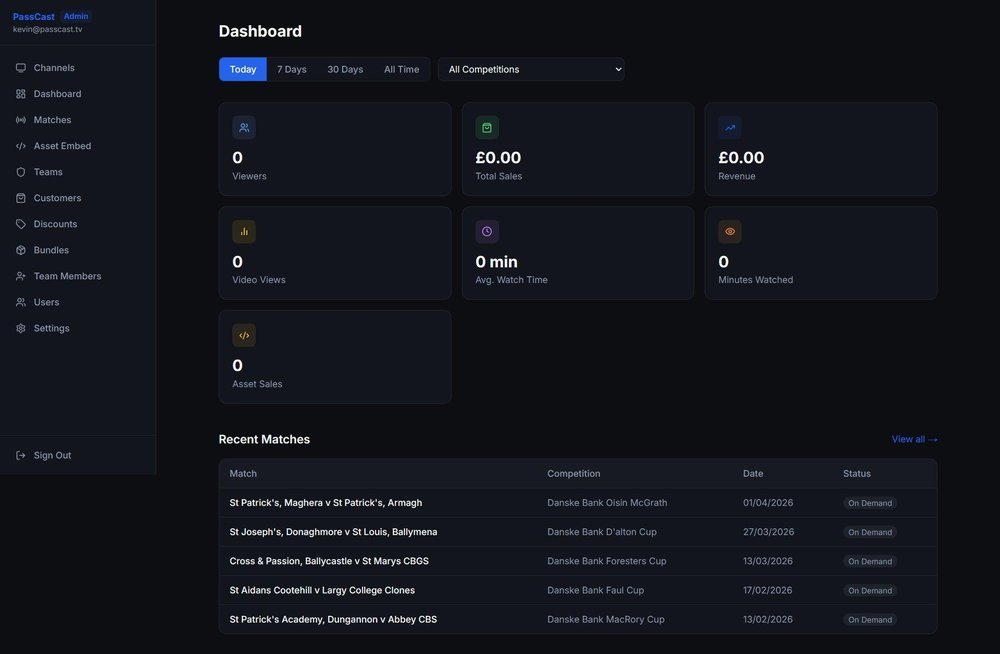The width and height of the screenshot is (1000, 654).
Task: Open the All Competitions dropdown
Action: coord(531,67)
